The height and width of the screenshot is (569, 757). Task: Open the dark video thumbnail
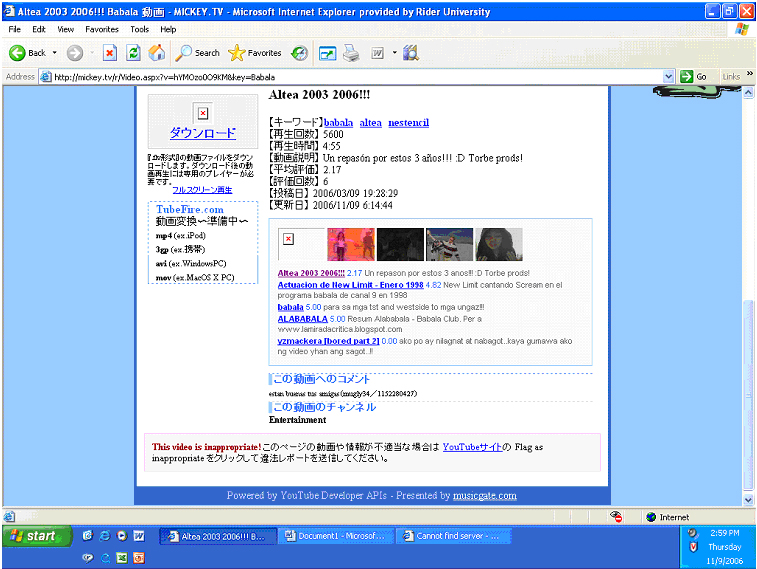point(400,244)
